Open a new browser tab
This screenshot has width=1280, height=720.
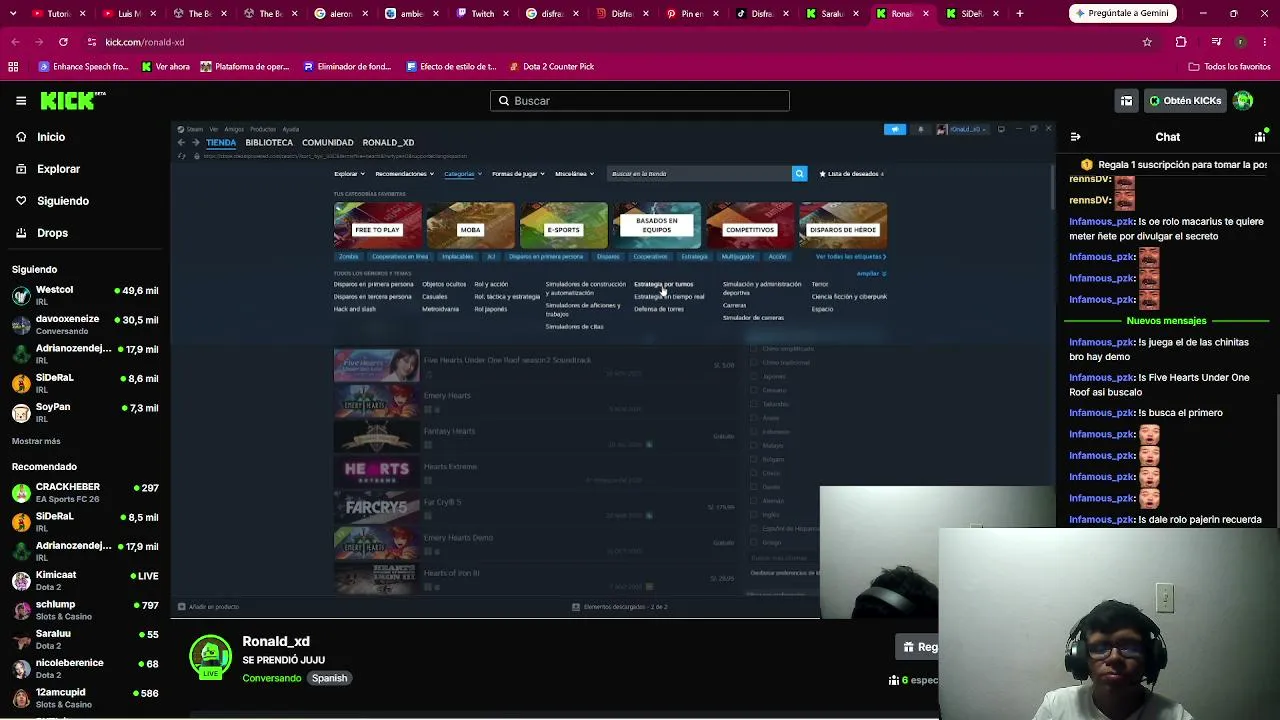[x=1019, y=14]
